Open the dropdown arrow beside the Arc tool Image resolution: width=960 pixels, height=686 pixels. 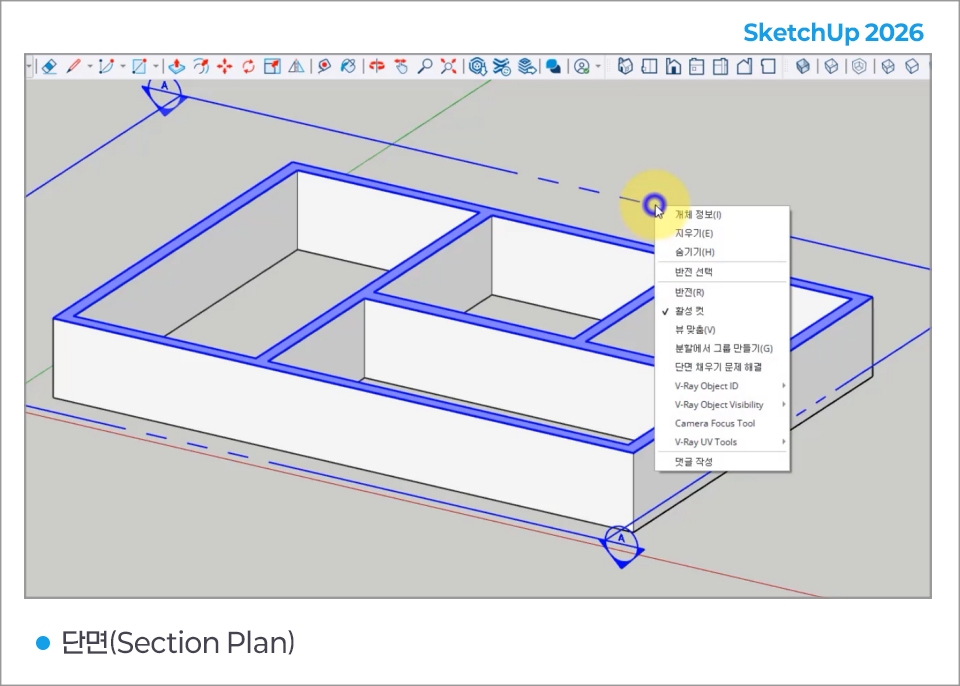[x=122, y=66]
